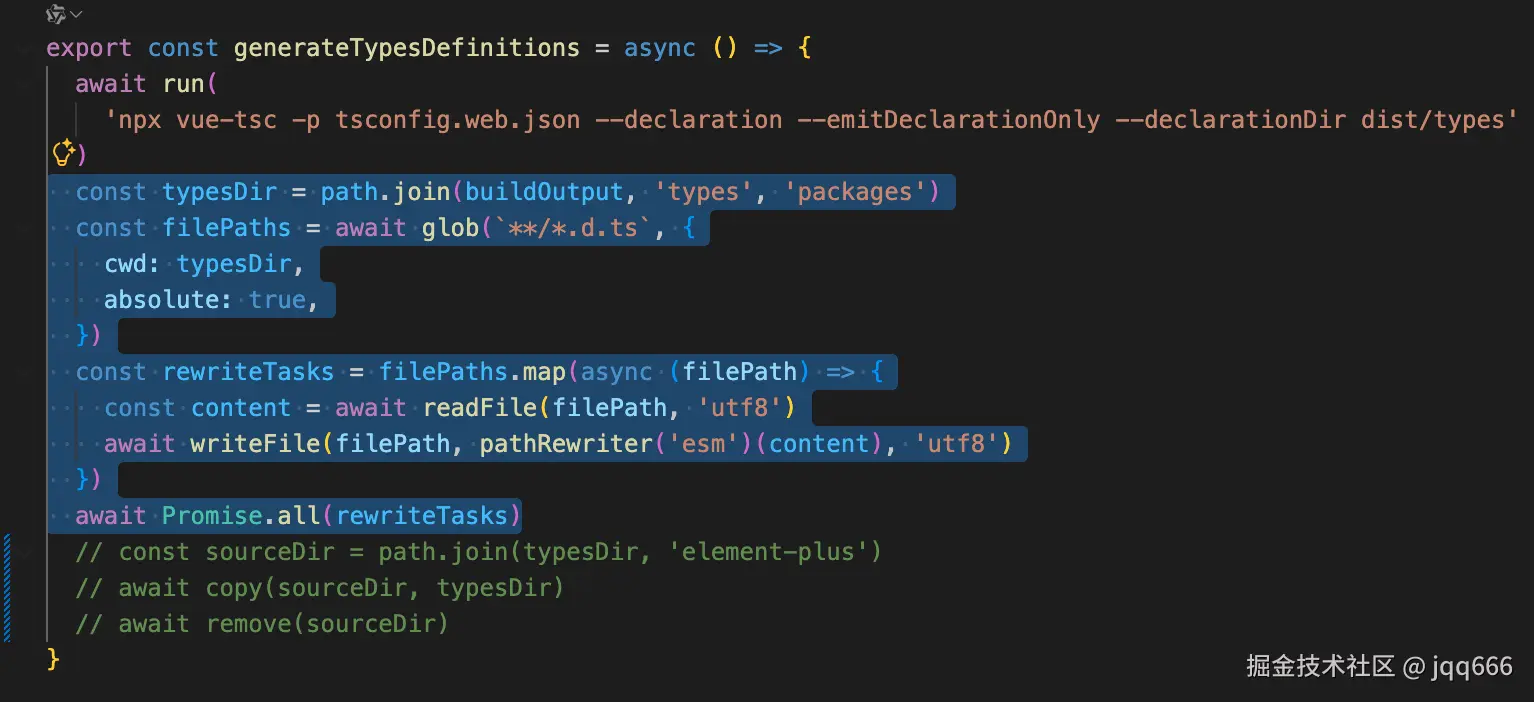This screenshot has height=702, width=1534.
Task: Click the blue gutter change indicator
Action: (x=8, y=587)
